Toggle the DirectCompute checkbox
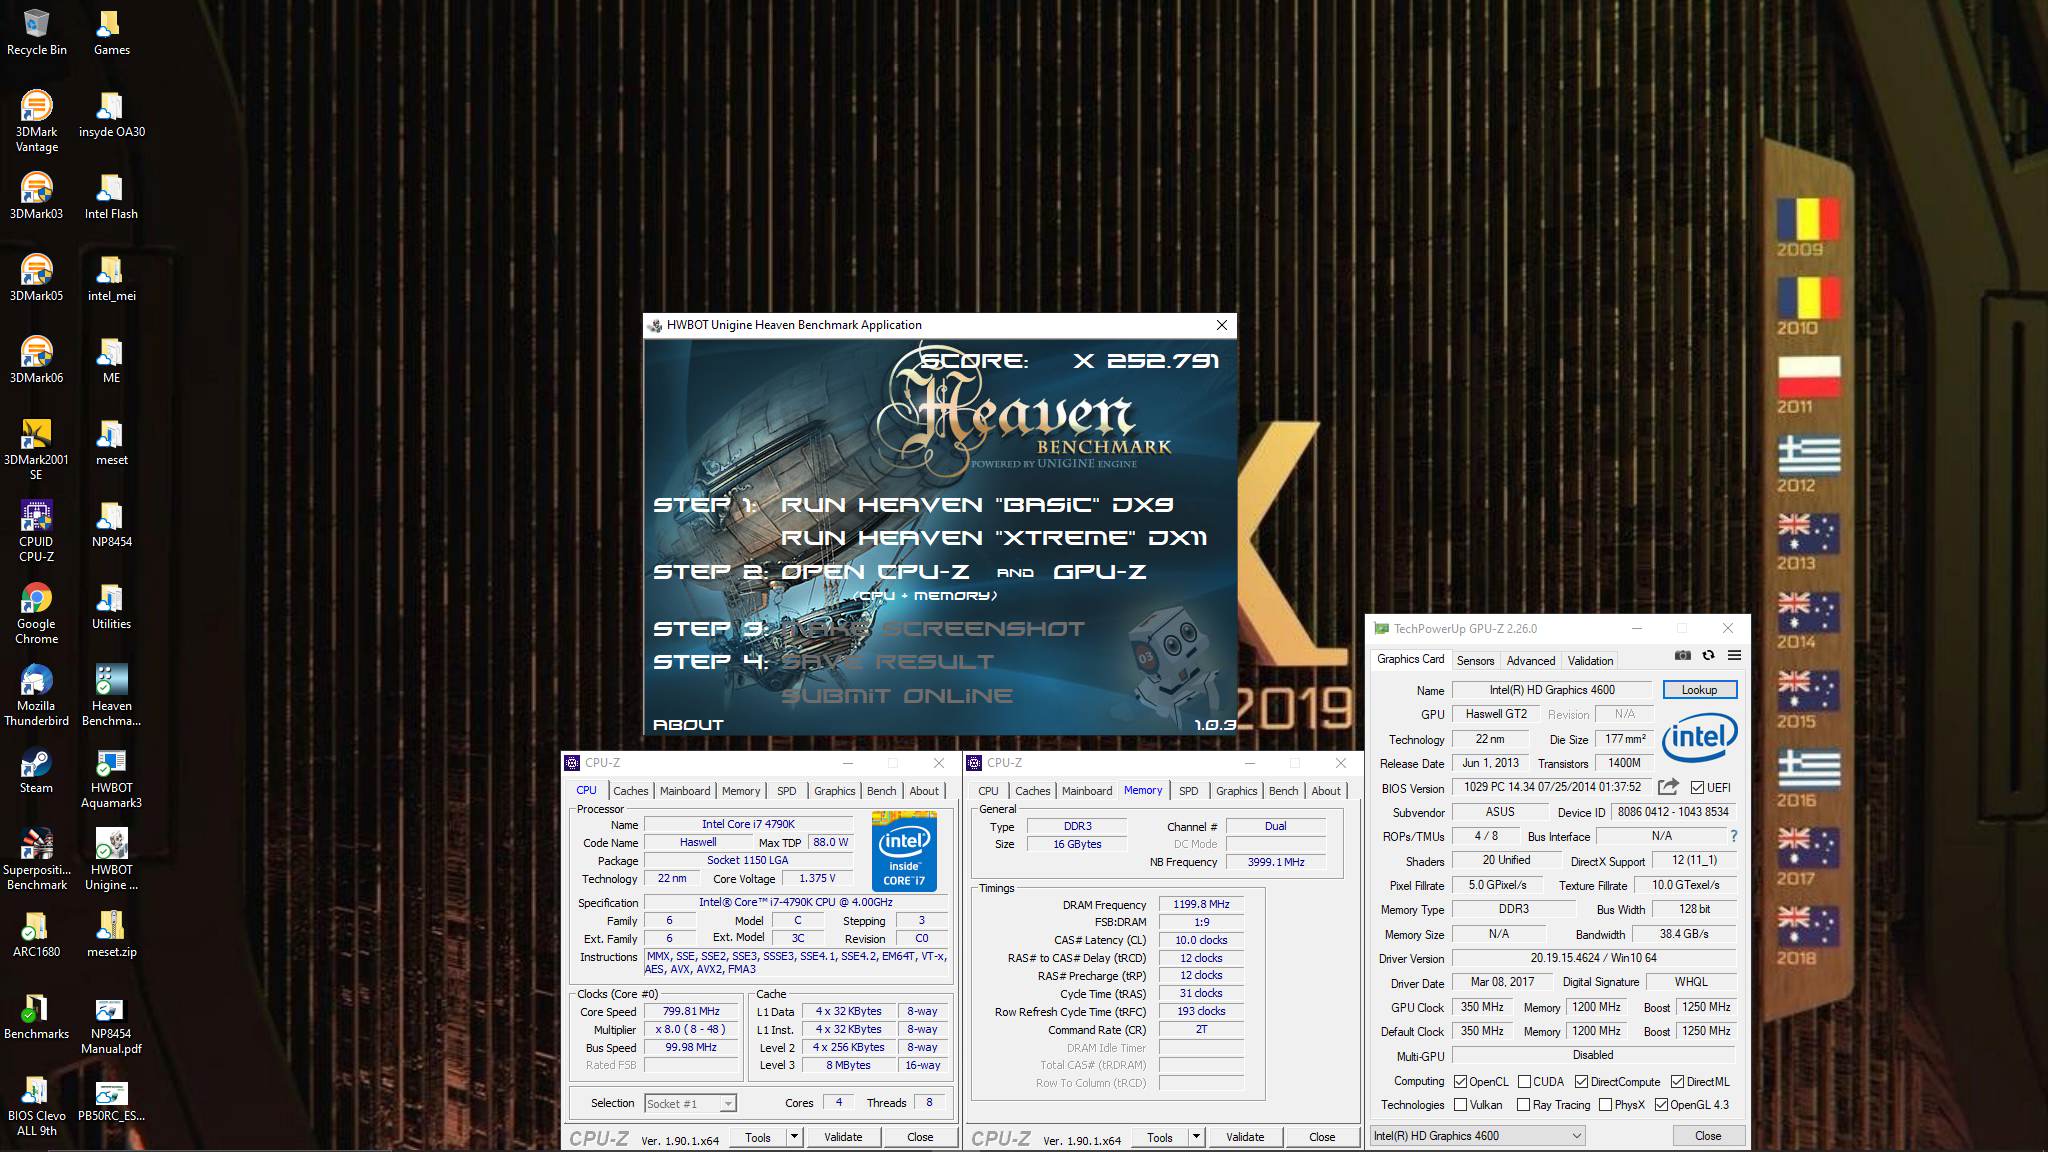Image resolution: width=2048 pixels, height=1152 pixels. pyautogui.click(x=1581, y=1081)
